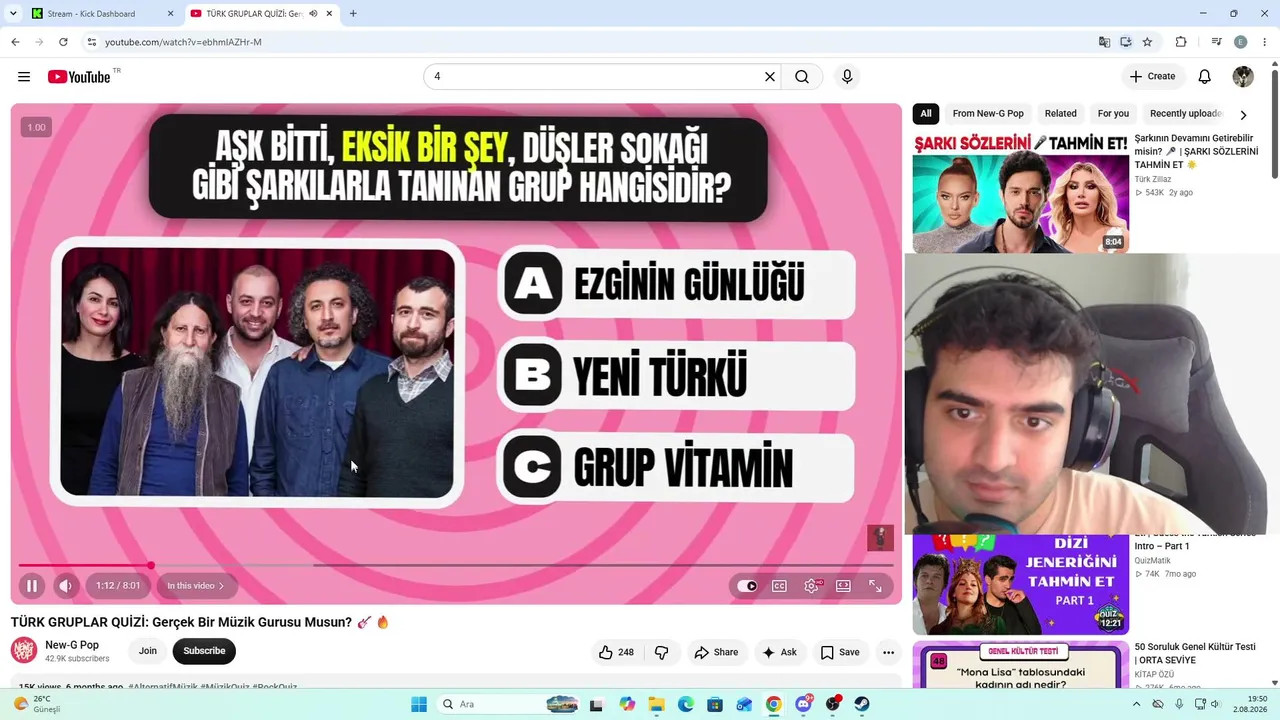The width and height of the screenshot is (1280, 720).
Task: Select the 'From New-G Pop' chip
Action: 988,114
